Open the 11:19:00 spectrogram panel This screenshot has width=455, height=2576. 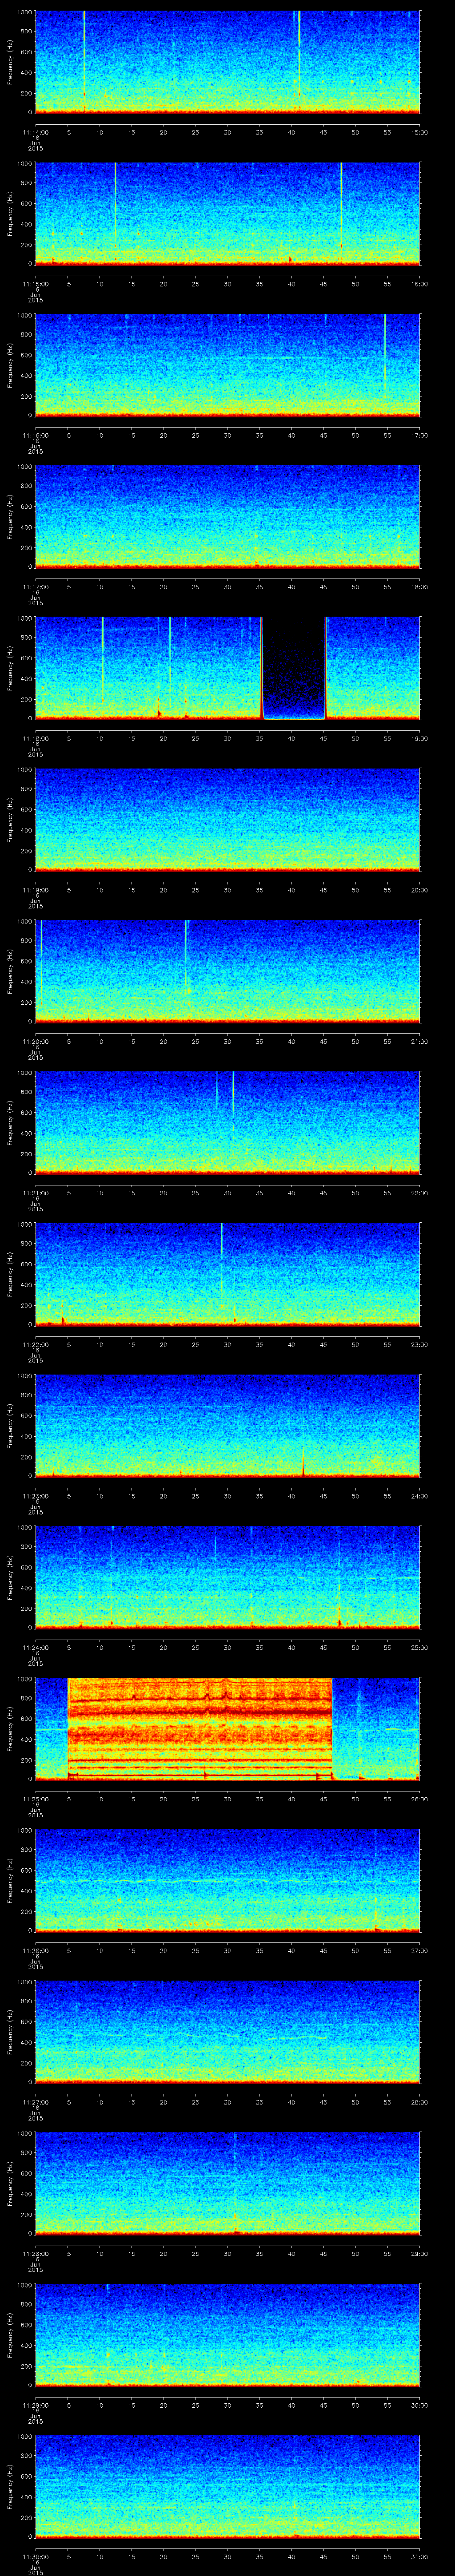pos(228,820)
